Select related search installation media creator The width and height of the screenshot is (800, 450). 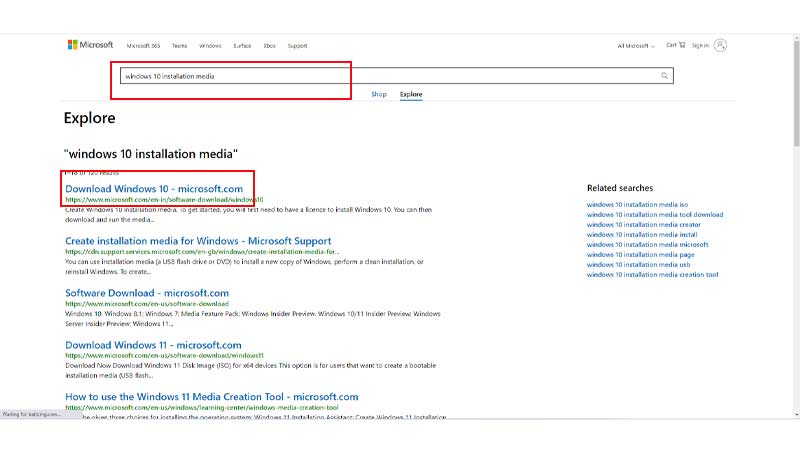644,224
